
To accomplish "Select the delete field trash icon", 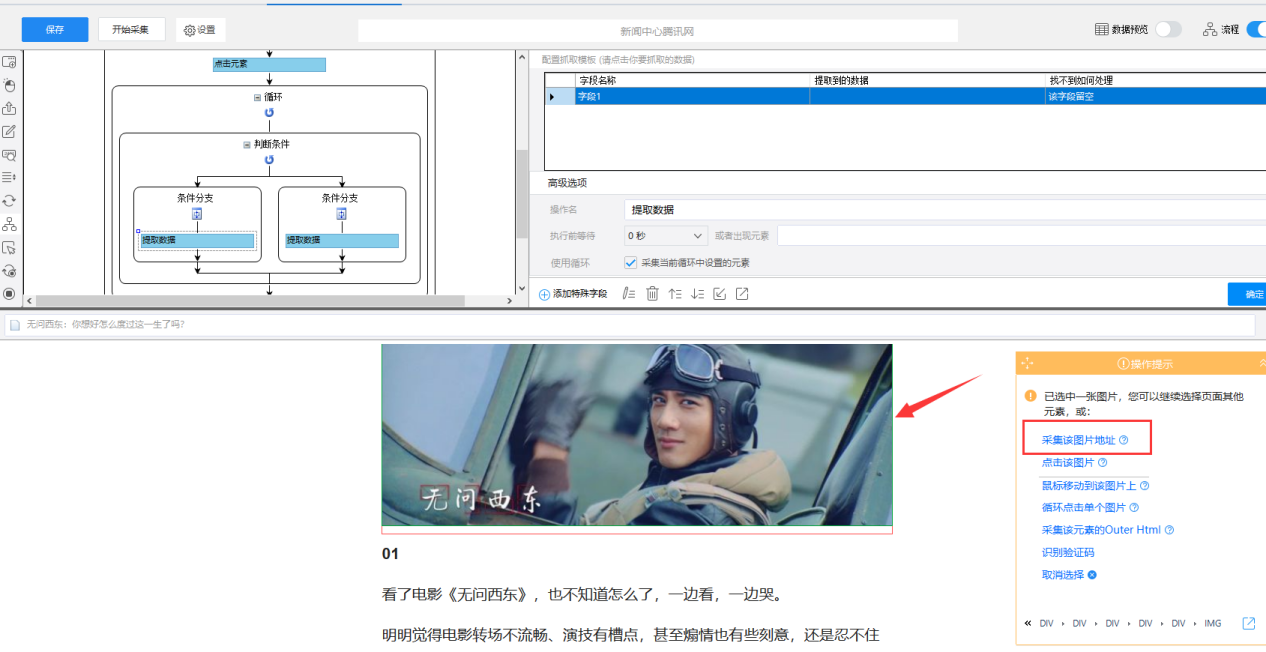I will coord(653,293).
